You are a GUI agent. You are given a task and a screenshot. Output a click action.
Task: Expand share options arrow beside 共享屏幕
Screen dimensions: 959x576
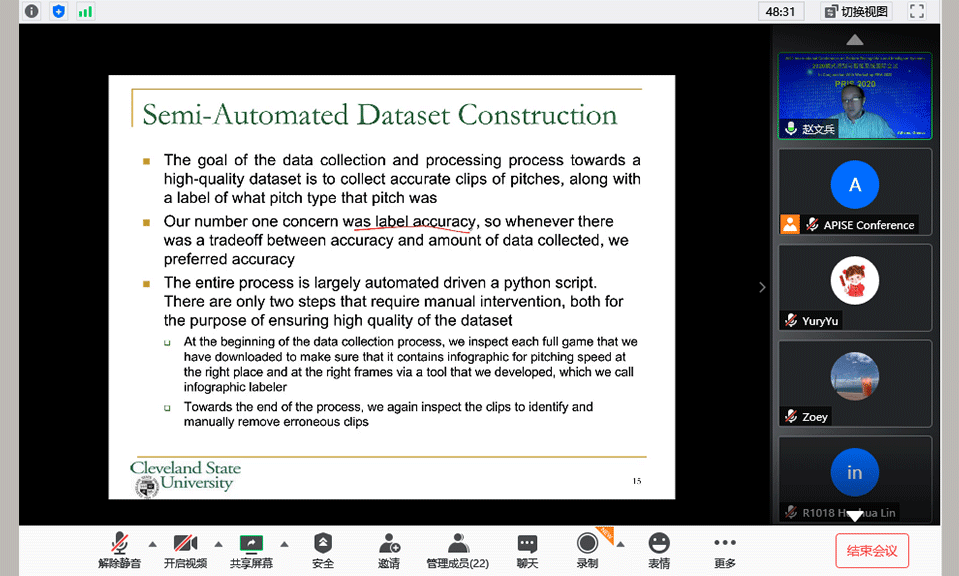point(285,544)
